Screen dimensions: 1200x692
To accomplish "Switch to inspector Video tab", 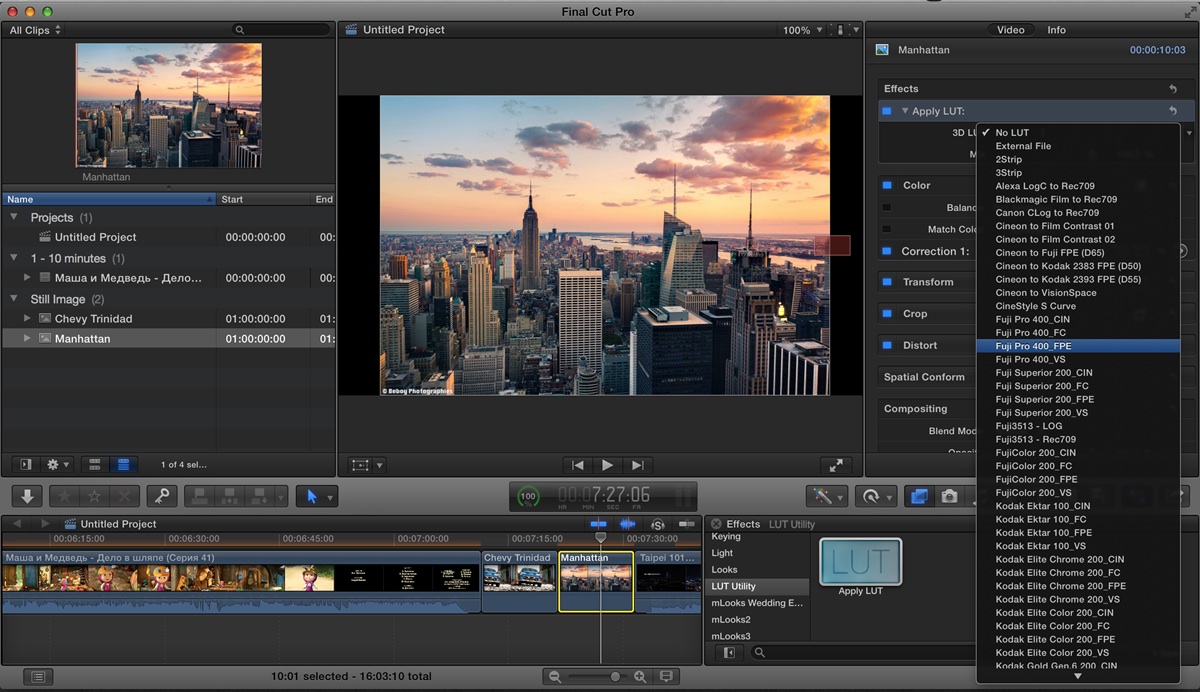I will [1010, 30].
